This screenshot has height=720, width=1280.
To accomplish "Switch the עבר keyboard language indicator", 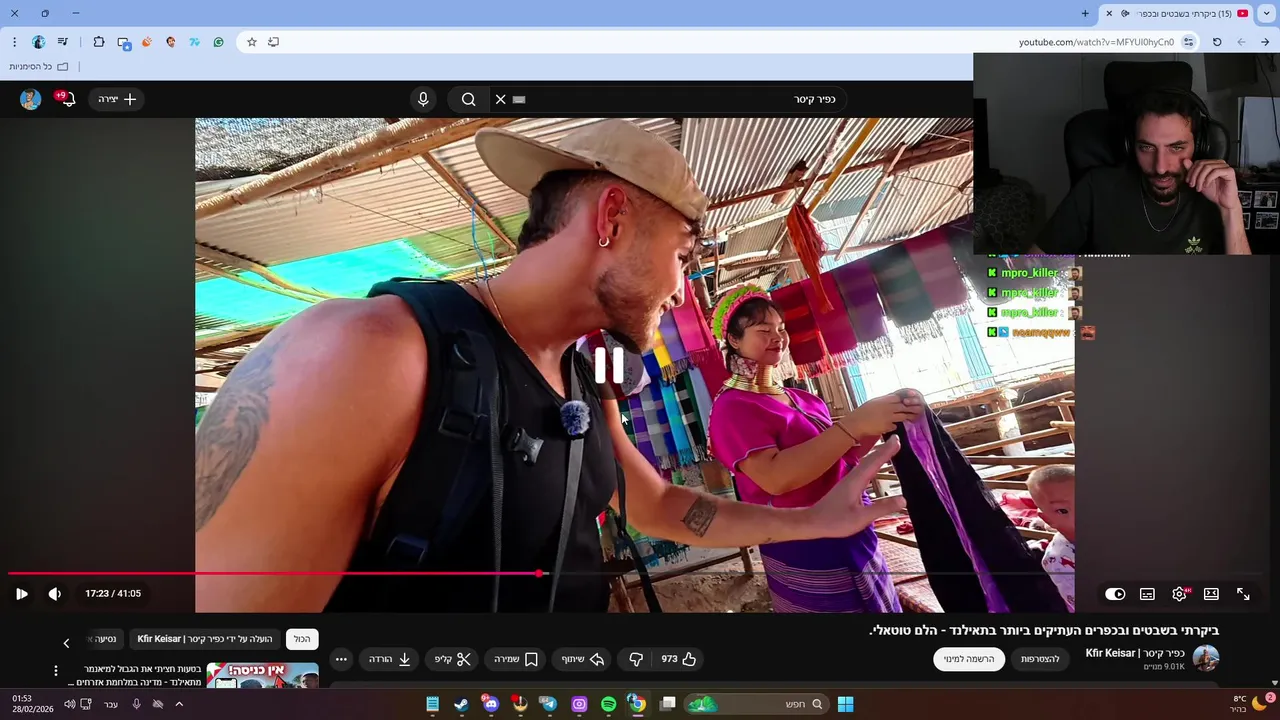I will point(111,704).
